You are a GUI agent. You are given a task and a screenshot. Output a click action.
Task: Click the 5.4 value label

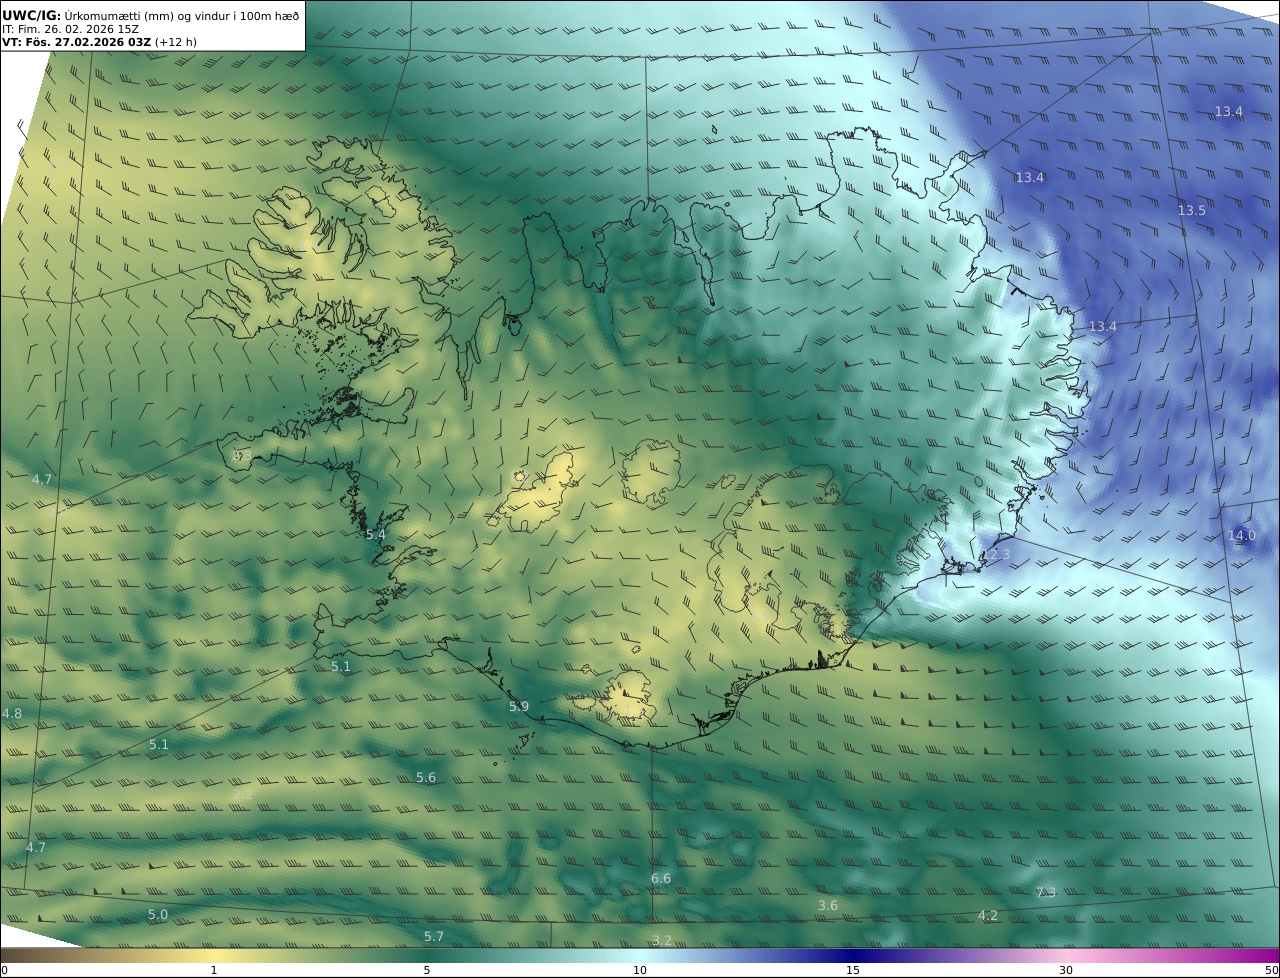pyautogui.click(x=375, y=535)
